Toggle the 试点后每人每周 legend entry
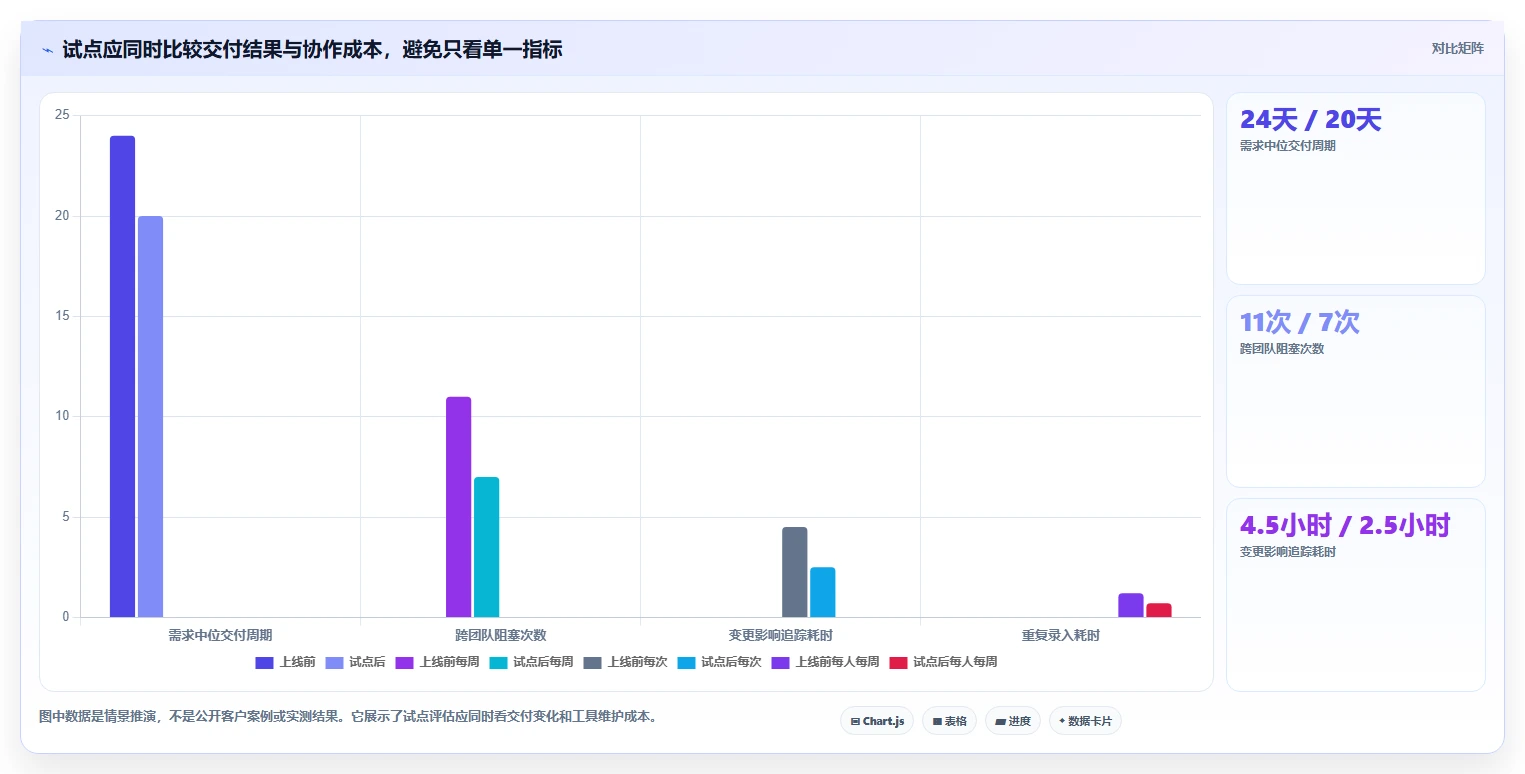Screen dimensions: 1525x774 pos(944,662)
